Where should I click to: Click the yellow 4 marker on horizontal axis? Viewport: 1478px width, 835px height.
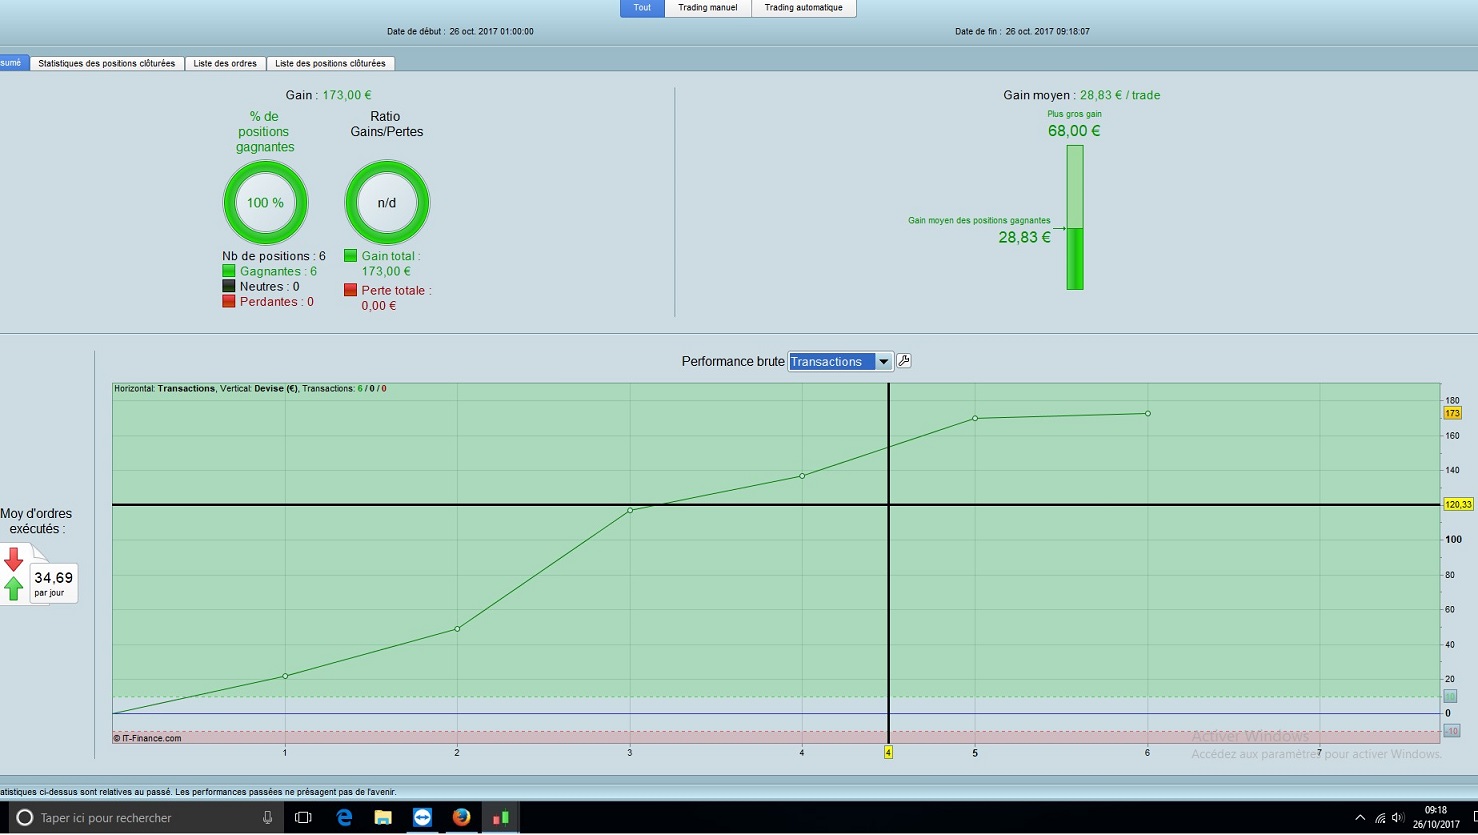click(888, 752)
